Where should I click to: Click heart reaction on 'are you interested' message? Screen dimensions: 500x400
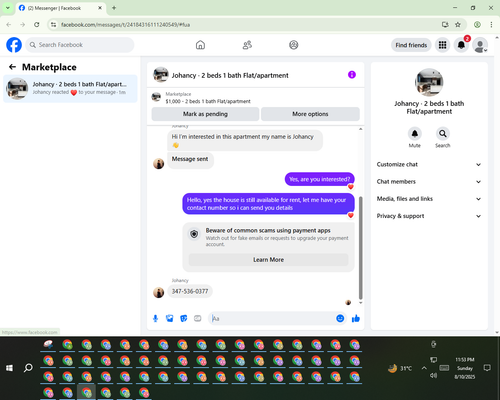(x=350, y=187)
